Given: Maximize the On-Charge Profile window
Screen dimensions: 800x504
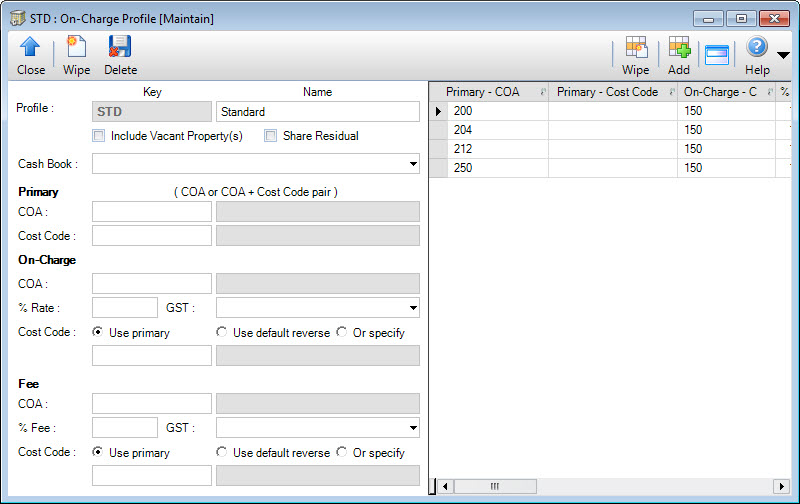Looking at the screenshot, I should [x=741, y=19].
